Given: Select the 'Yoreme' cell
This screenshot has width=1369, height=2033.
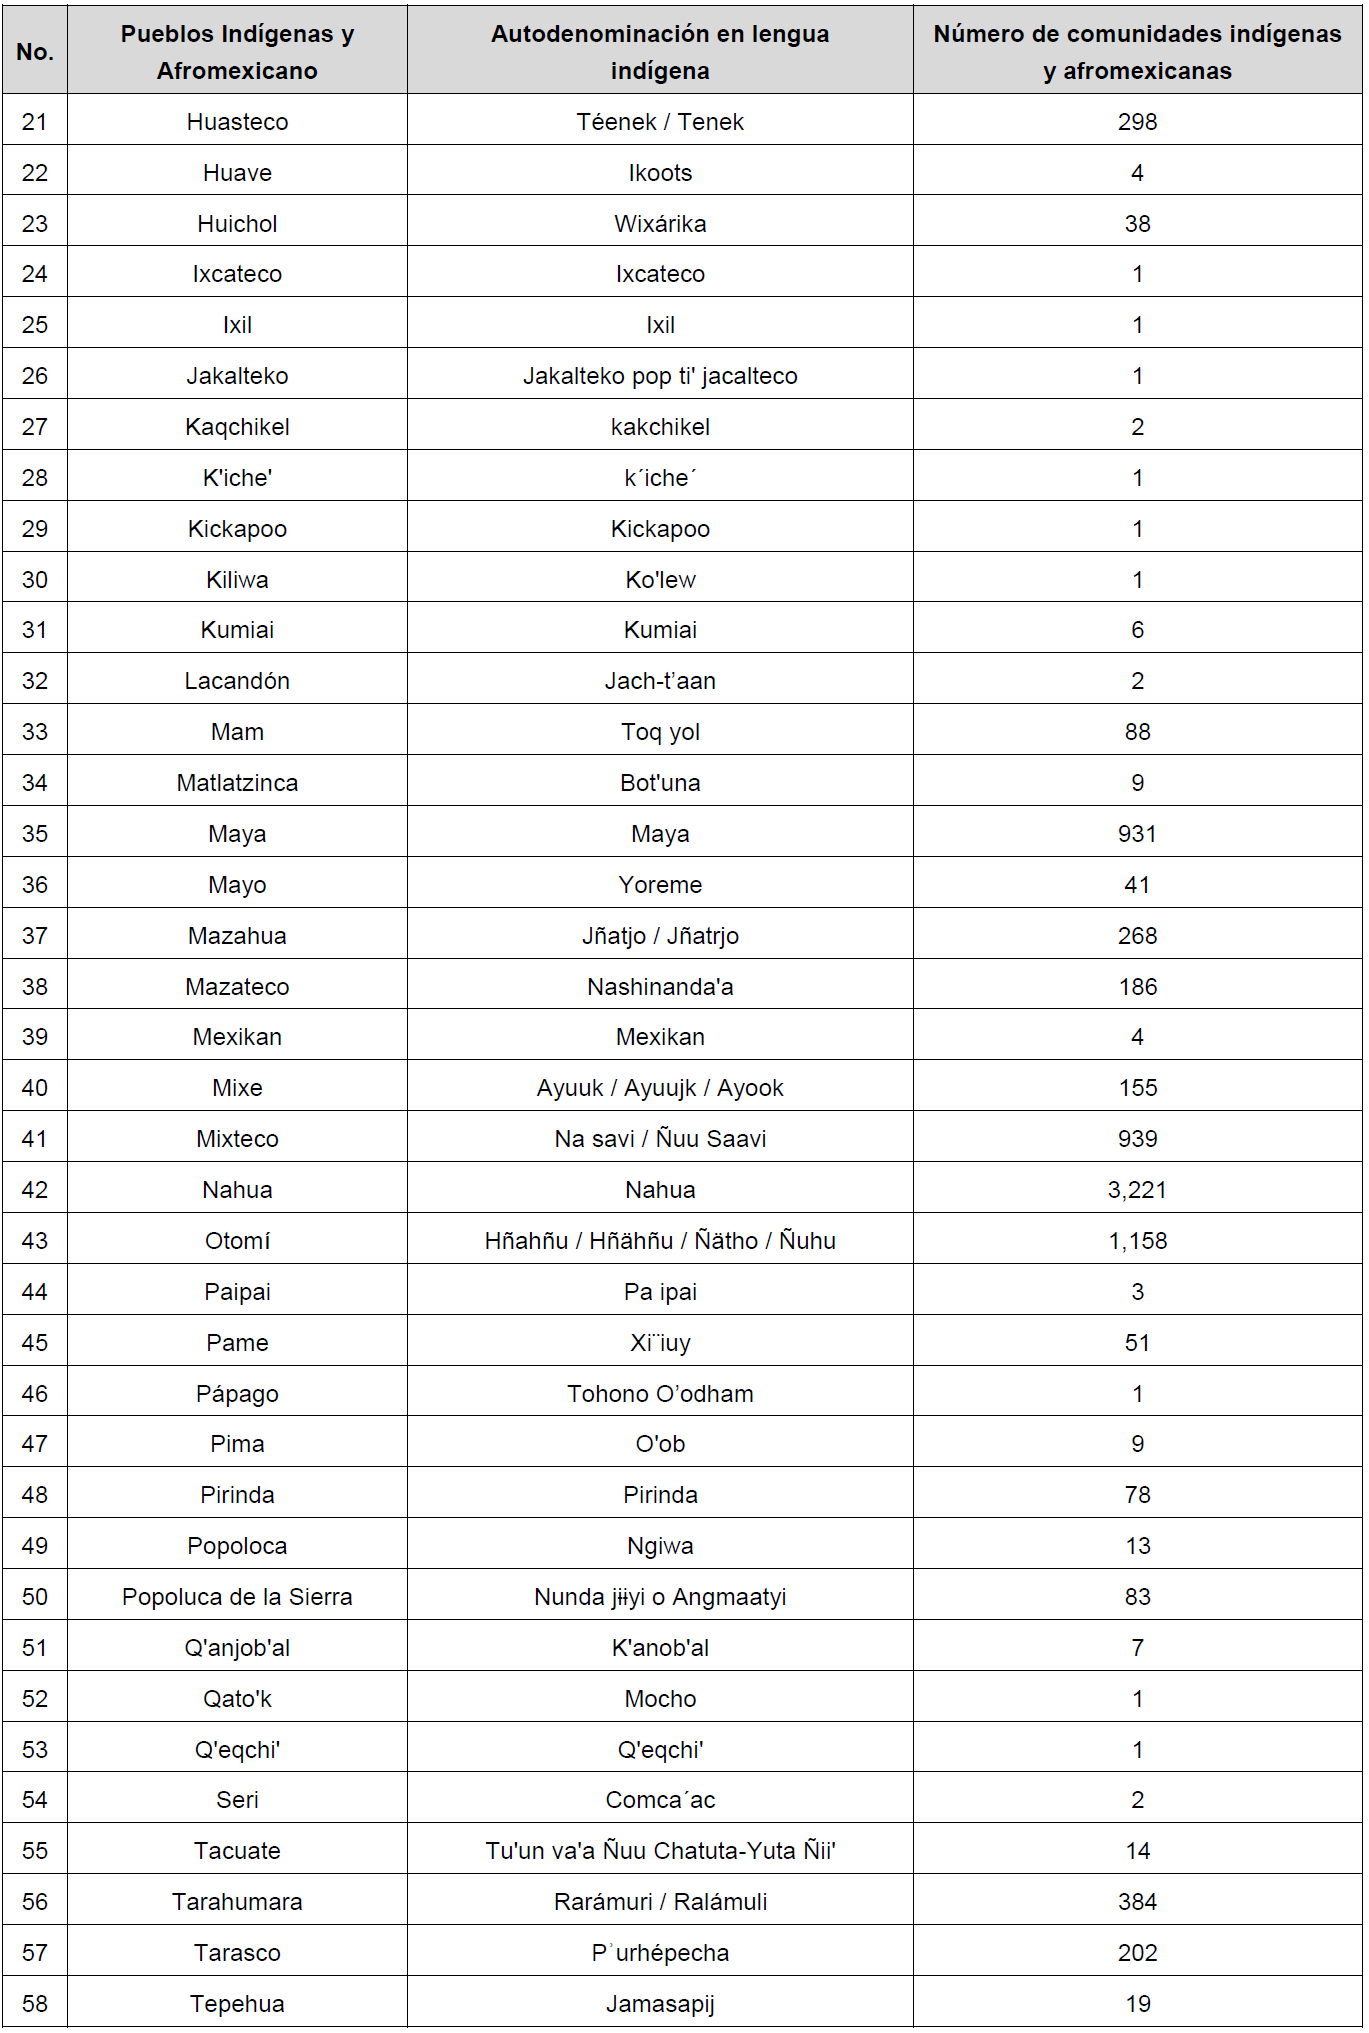Looking at the screenshot, I should 660,885.
